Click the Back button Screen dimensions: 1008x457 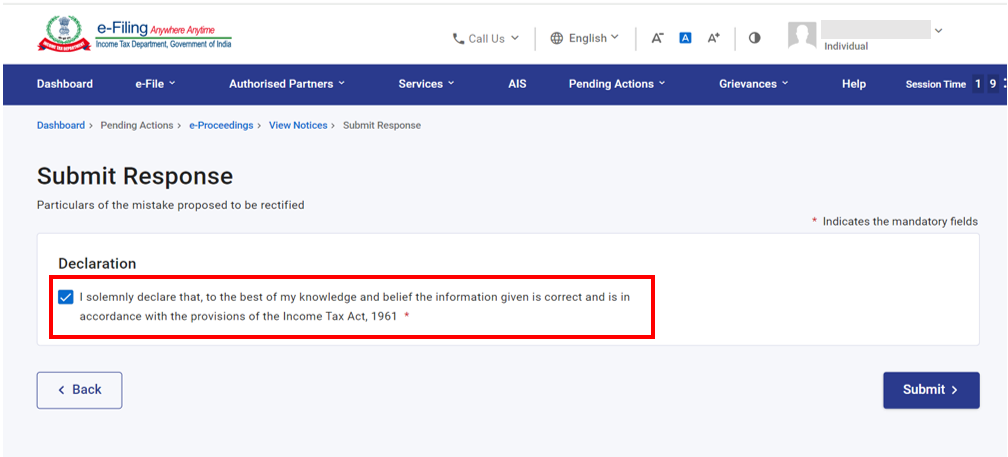coord(79,390)
